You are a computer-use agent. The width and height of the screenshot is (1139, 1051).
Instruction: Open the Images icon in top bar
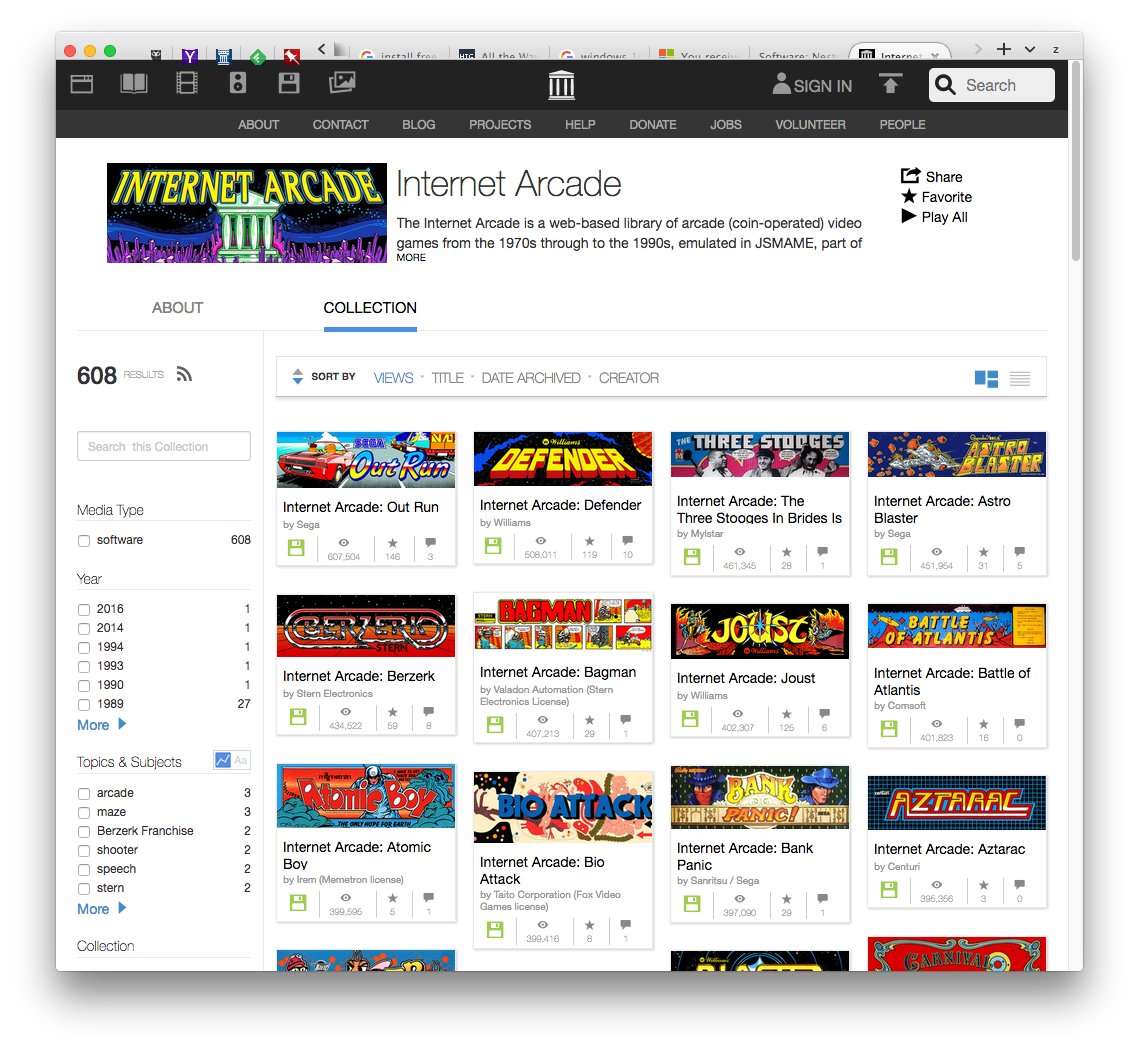pyautogui.click(x=341, y=83)
